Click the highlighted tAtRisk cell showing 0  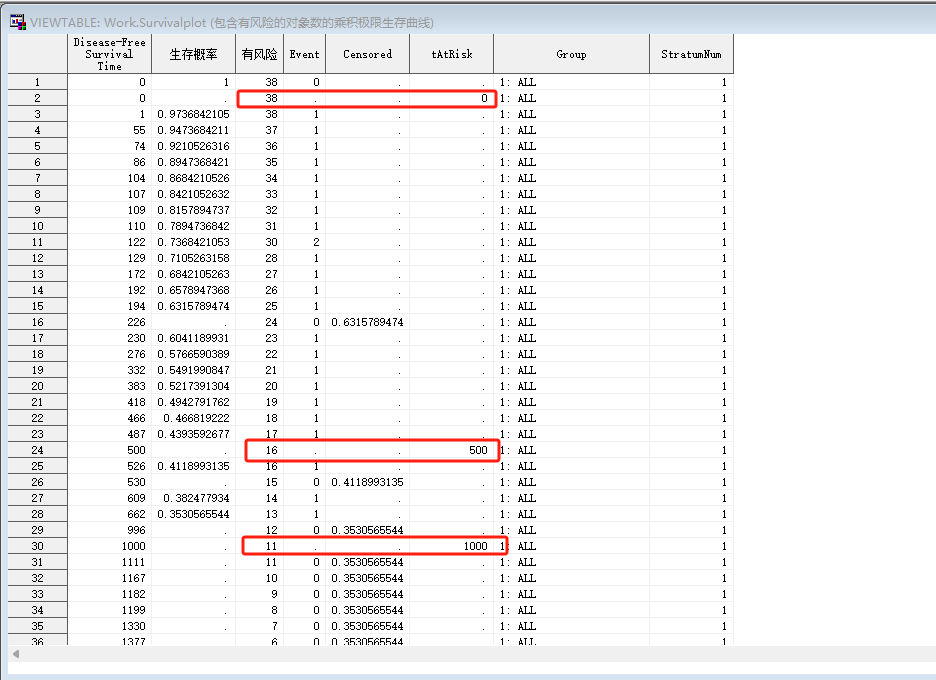[451, 98]
